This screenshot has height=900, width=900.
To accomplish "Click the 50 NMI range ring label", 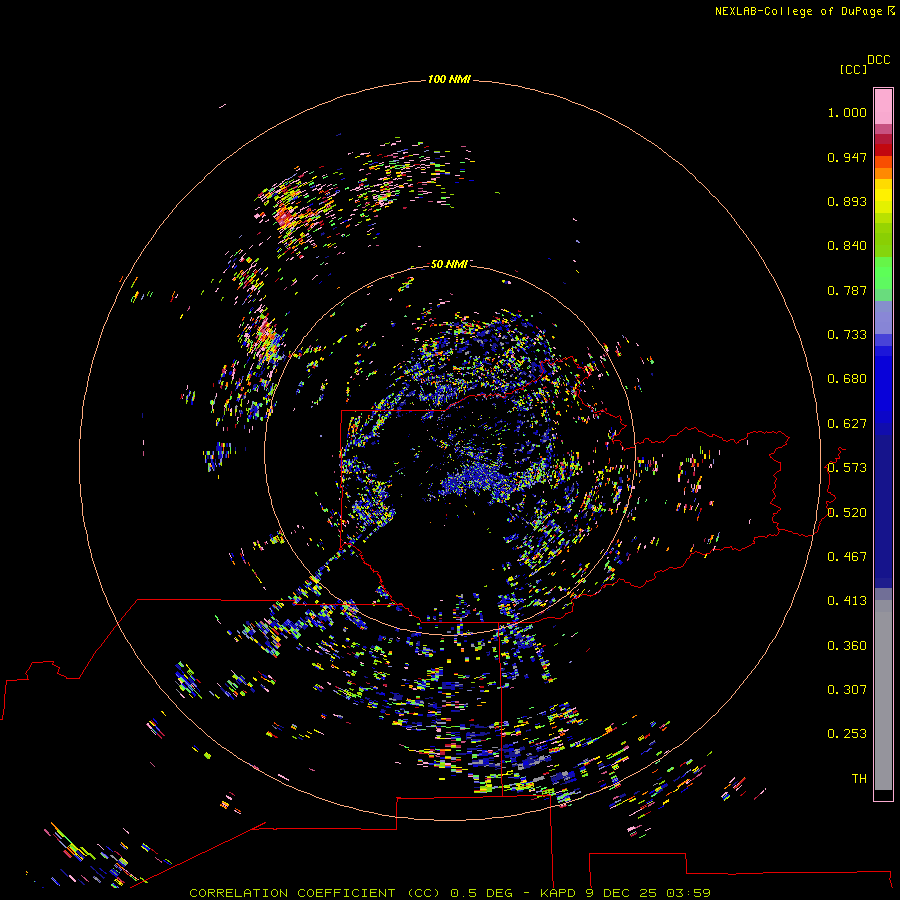I will click(449, 264).
